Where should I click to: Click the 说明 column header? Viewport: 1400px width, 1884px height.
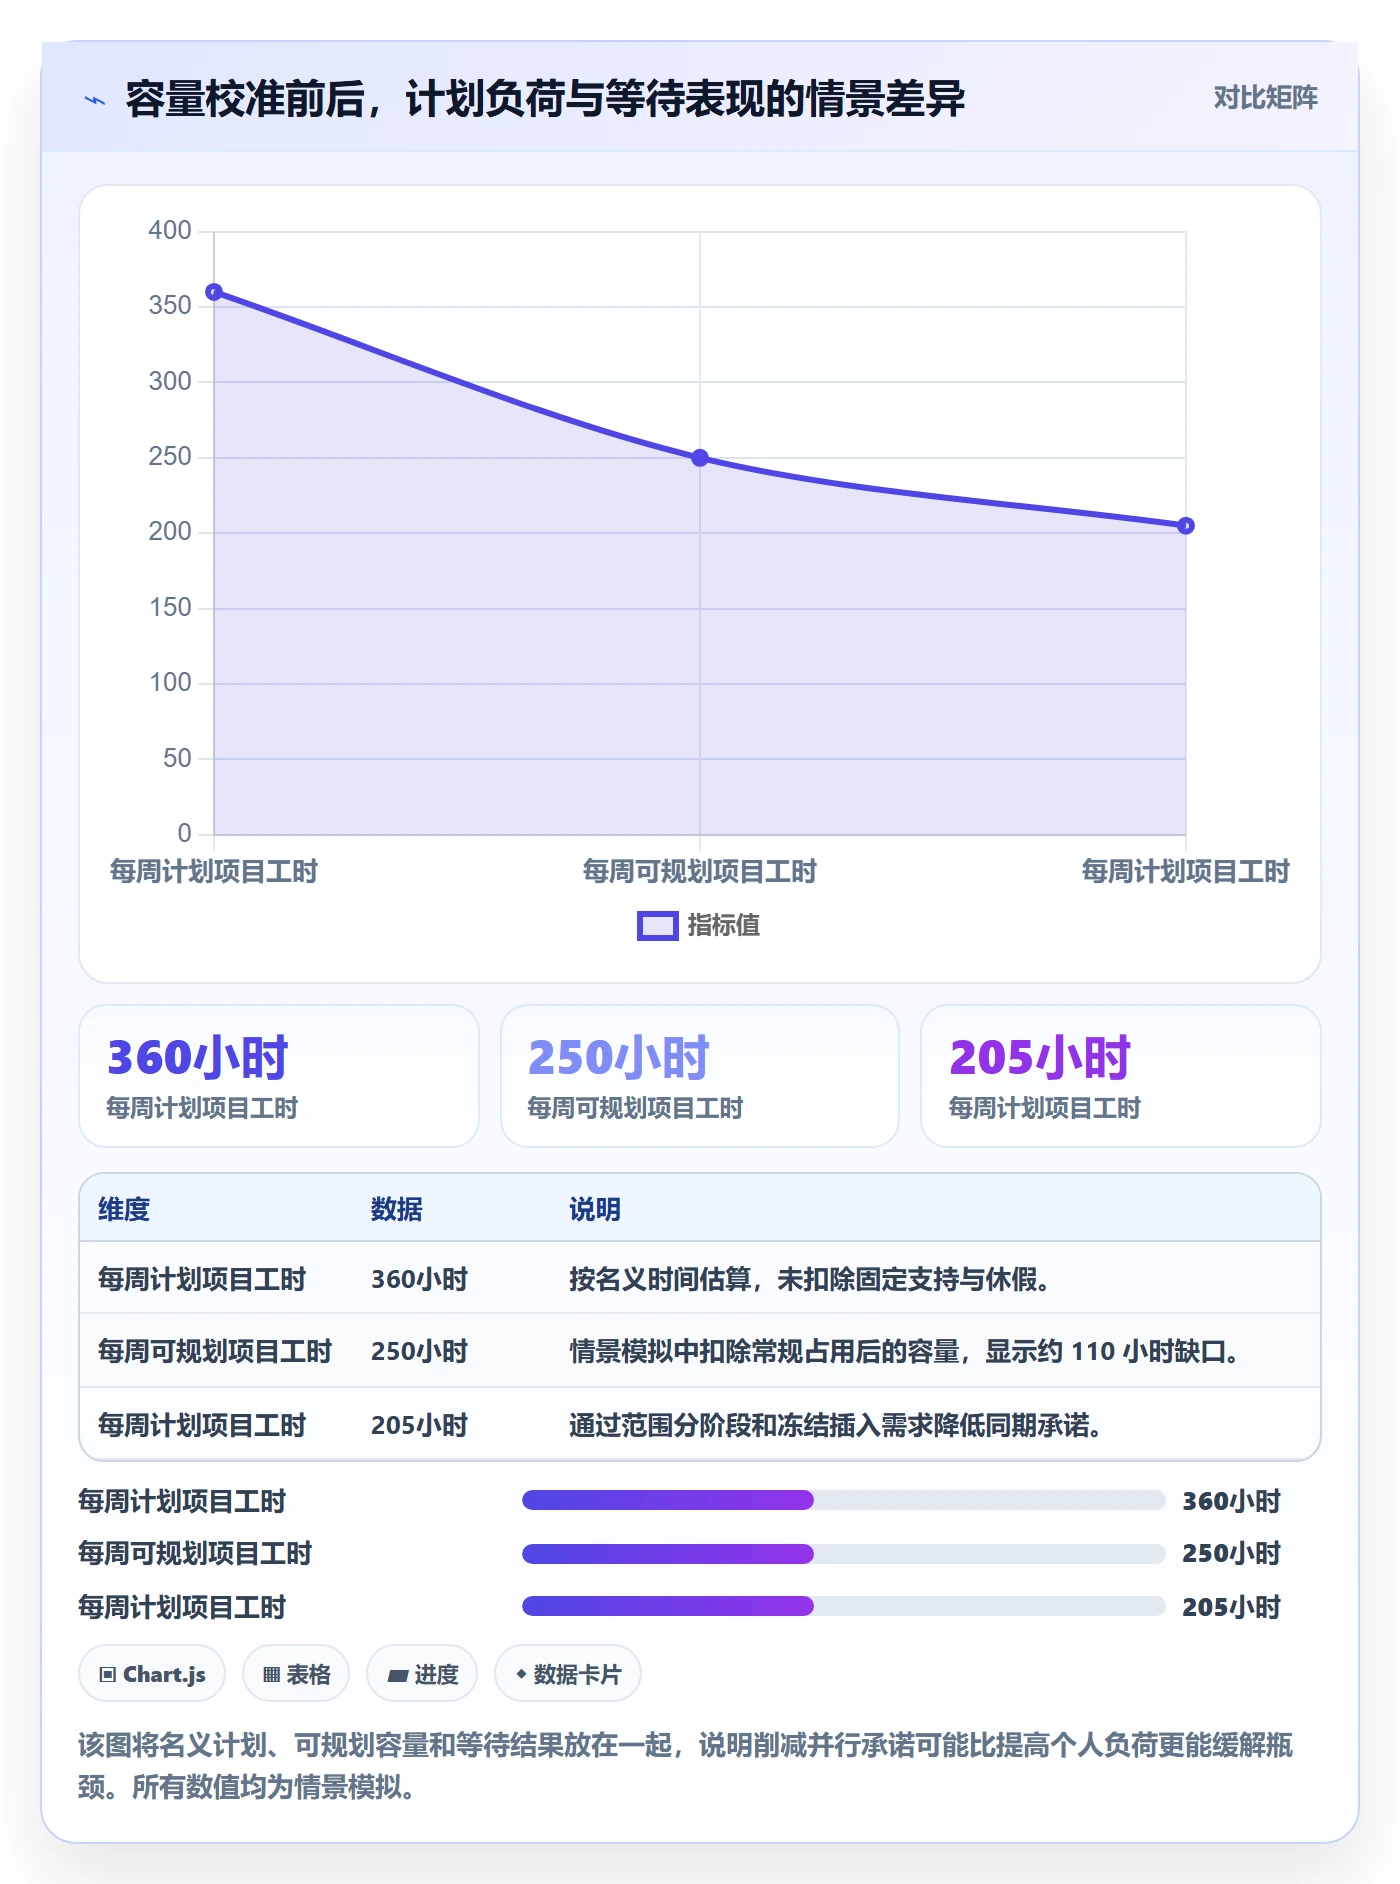pyautogui.click(x=595, y=1210)
